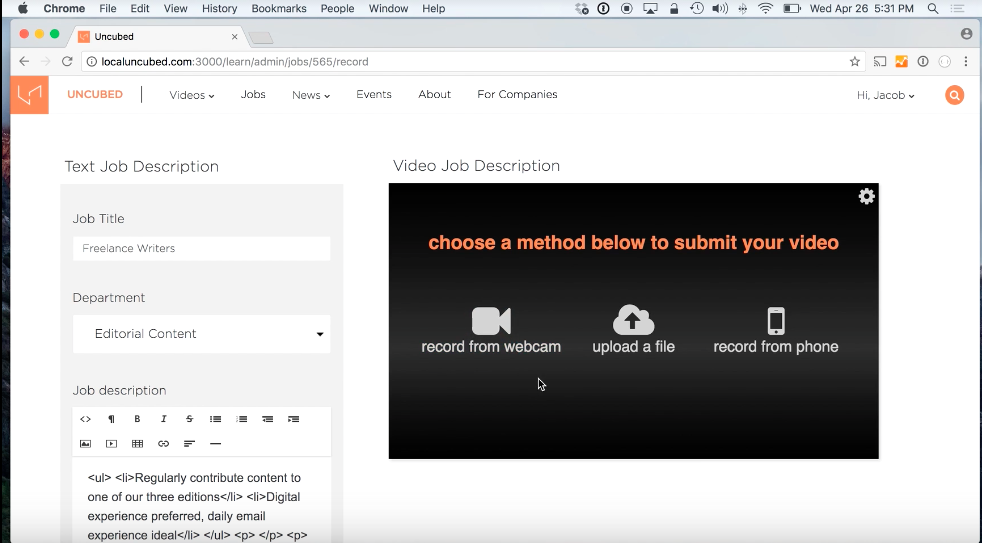Insert image into job description
The height and width of the screenshot is (543, 982).
(x=85, y=443)
